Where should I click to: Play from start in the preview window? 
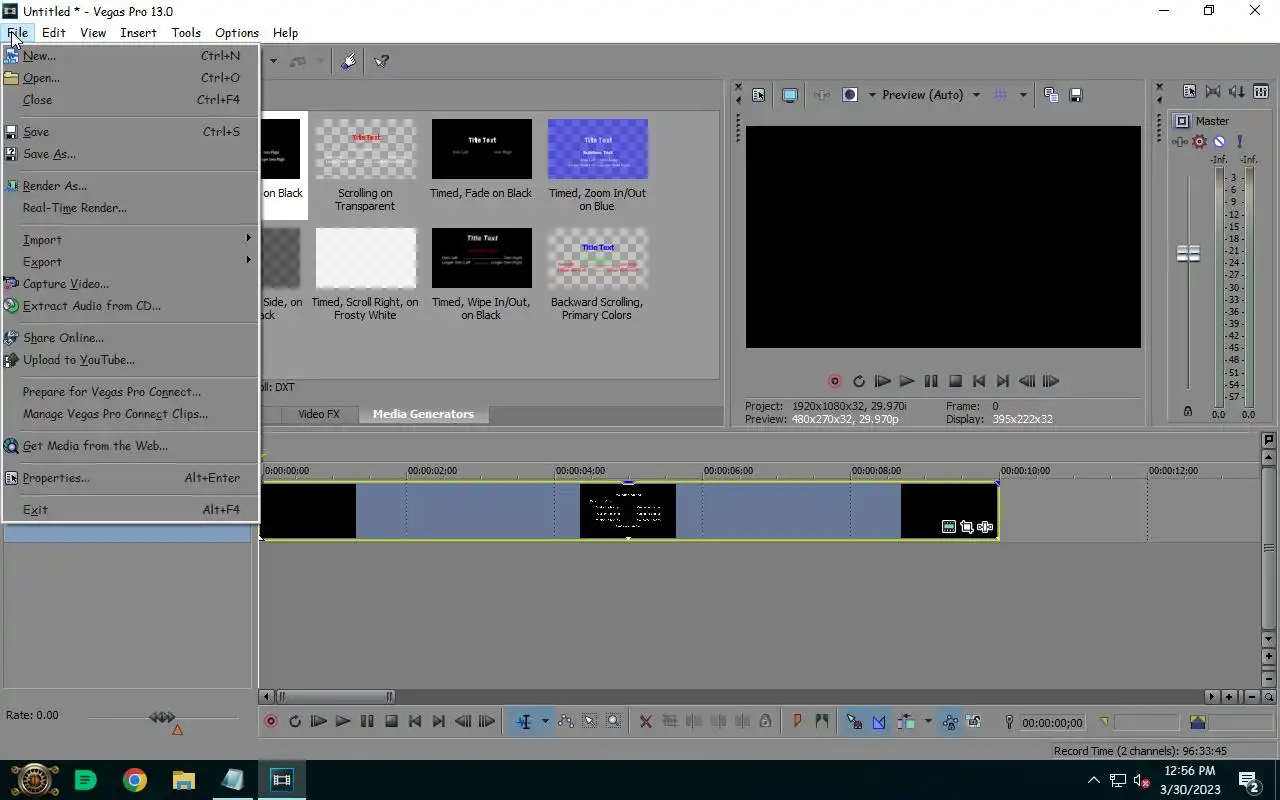click(x=882, y=381)
